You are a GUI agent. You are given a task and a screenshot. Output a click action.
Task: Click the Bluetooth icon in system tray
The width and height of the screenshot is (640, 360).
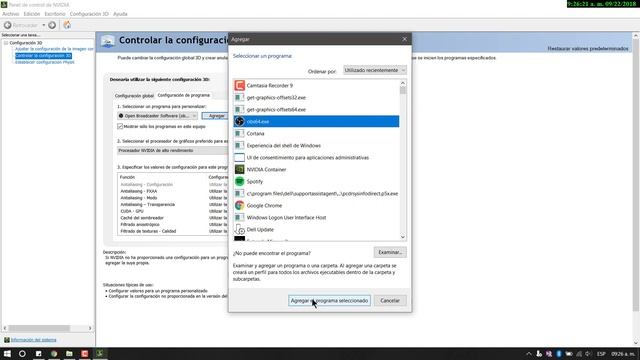(x=559, y=353)
